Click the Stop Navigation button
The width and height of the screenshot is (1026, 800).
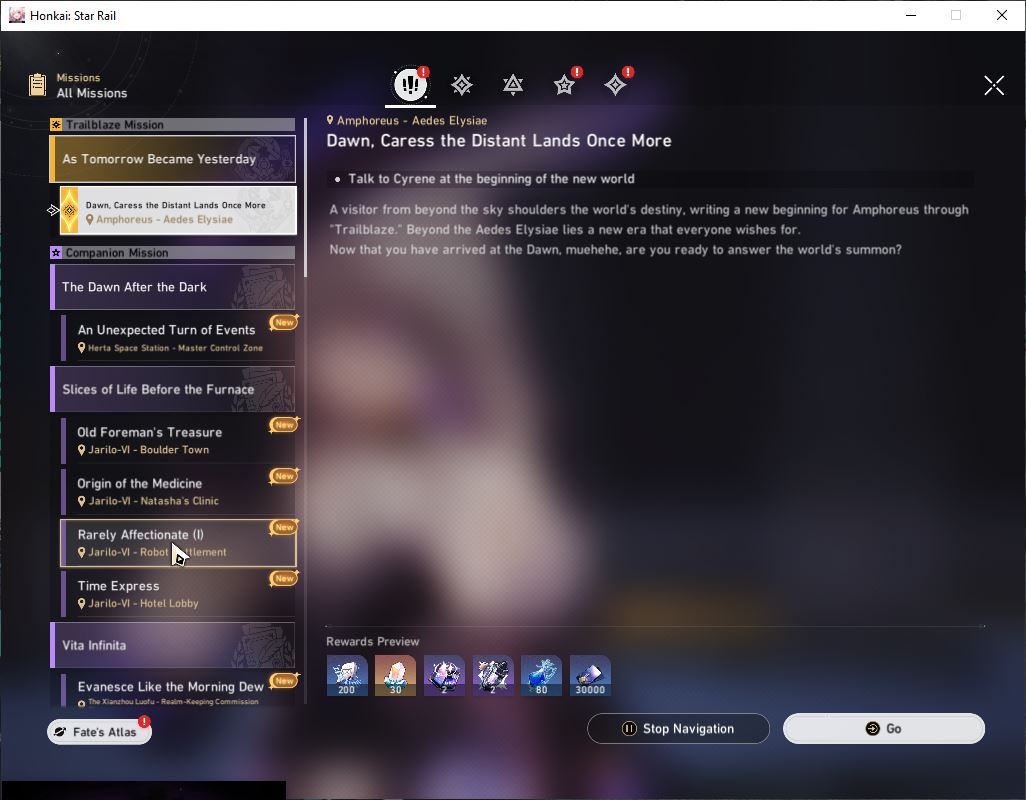point(678,729)
